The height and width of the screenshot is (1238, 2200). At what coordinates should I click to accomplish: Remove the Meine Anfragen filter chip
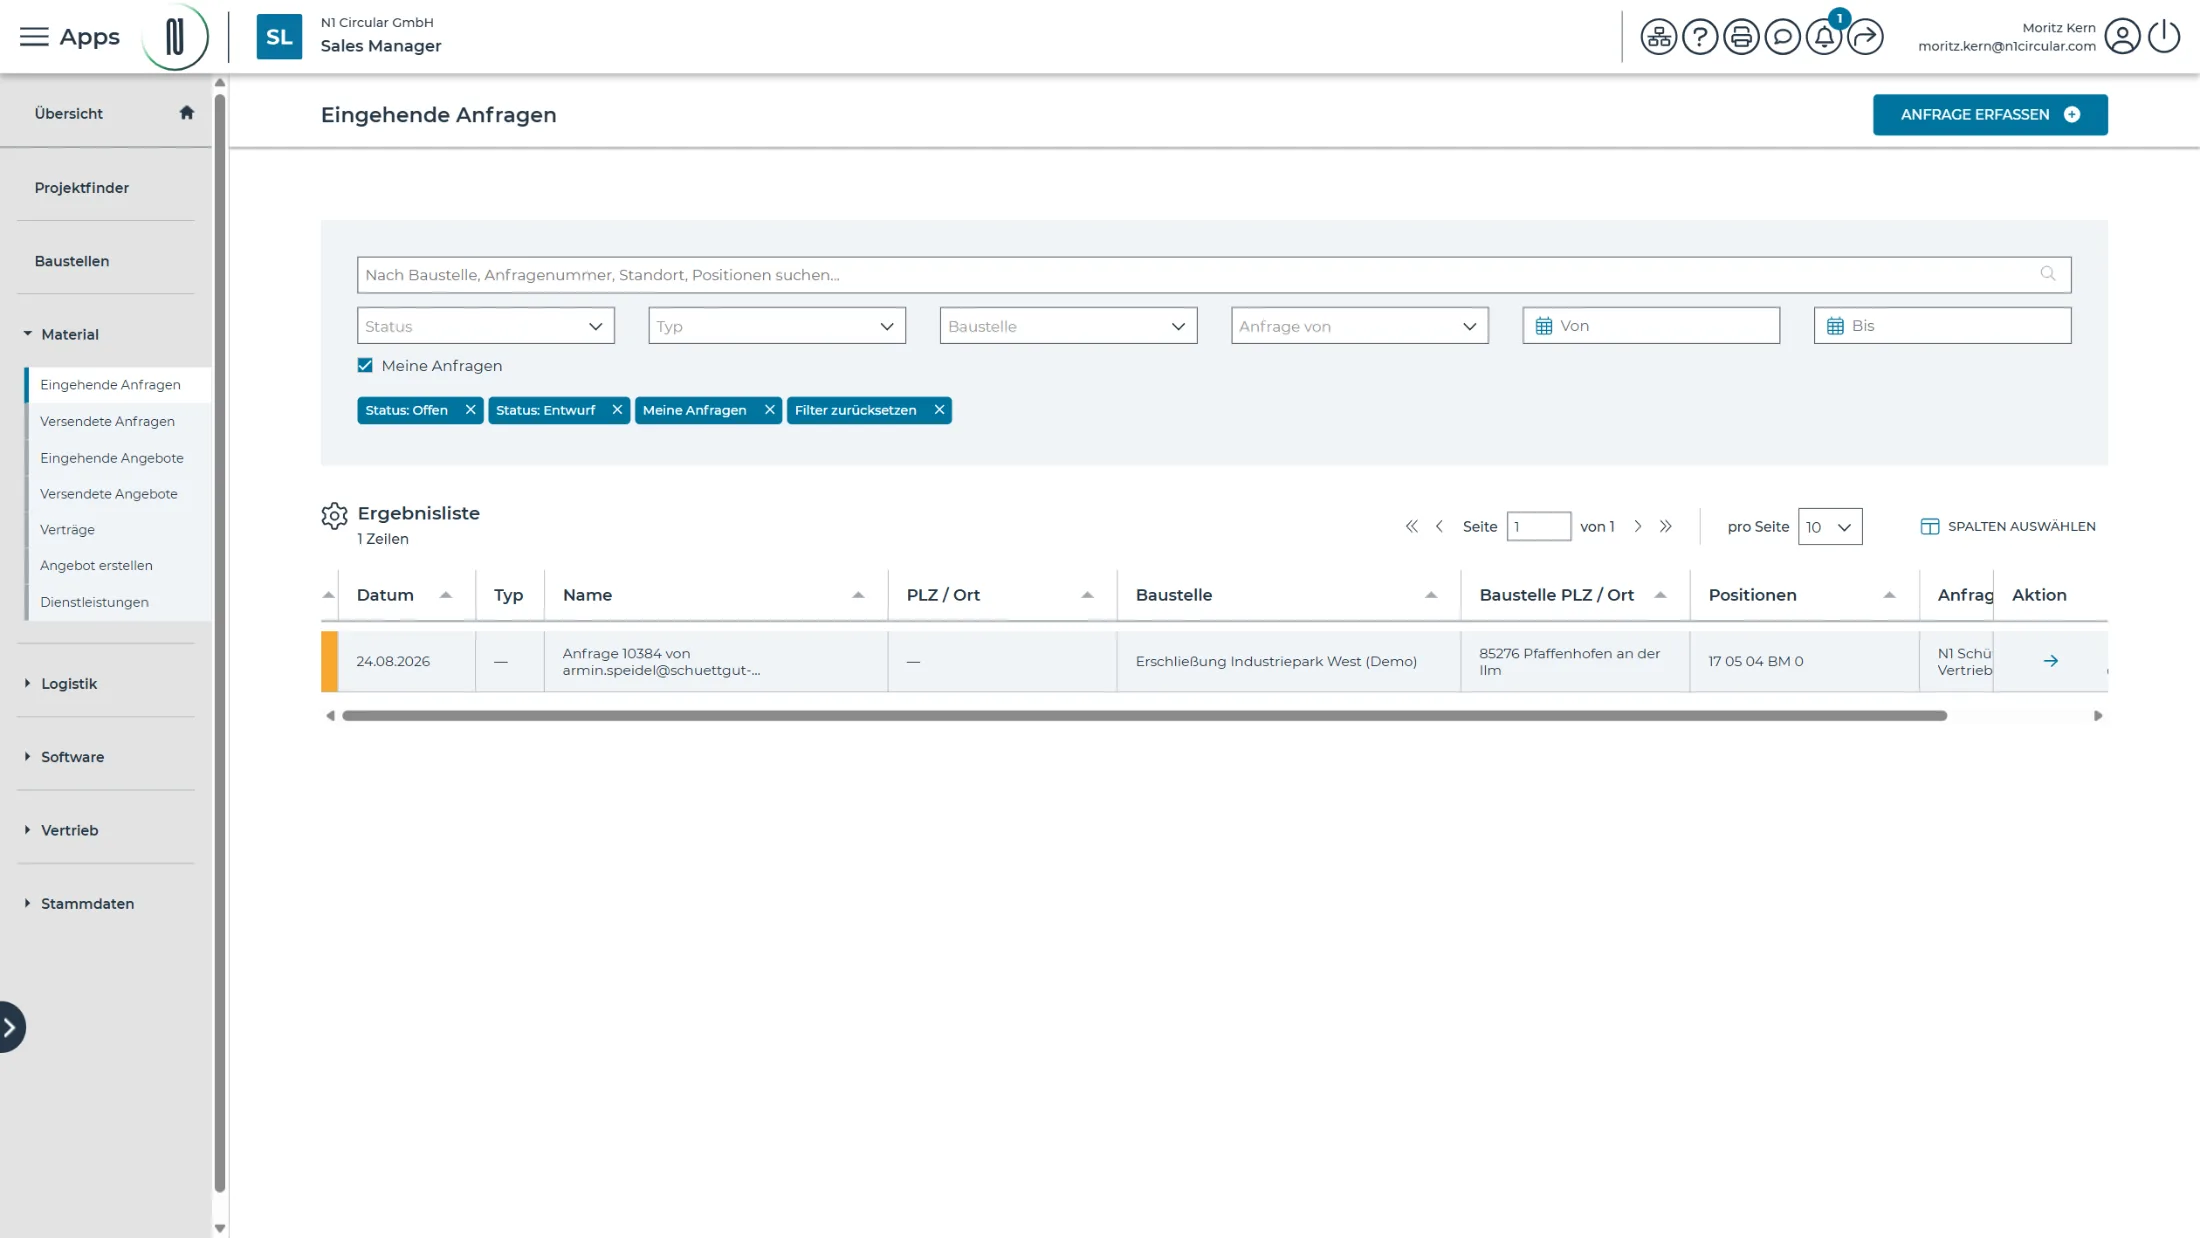[769, 410]
